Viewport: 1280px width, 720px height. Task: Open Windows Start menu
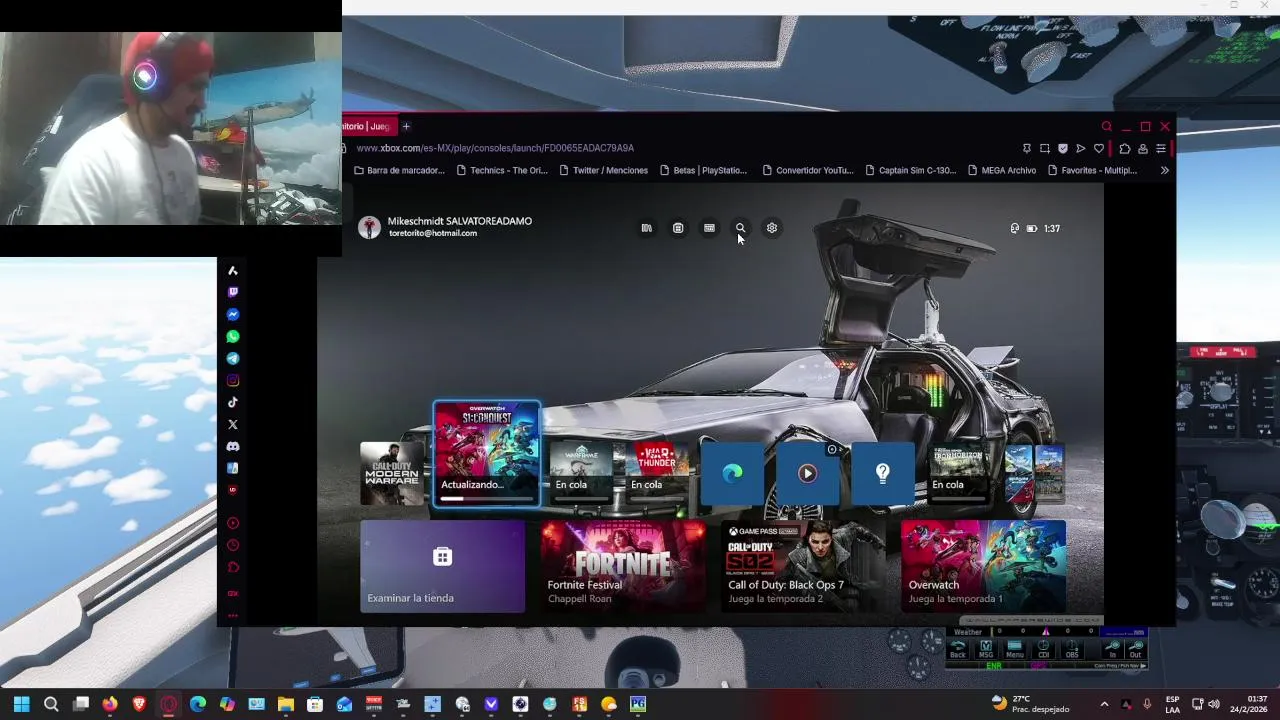click(x=22, y=704)
